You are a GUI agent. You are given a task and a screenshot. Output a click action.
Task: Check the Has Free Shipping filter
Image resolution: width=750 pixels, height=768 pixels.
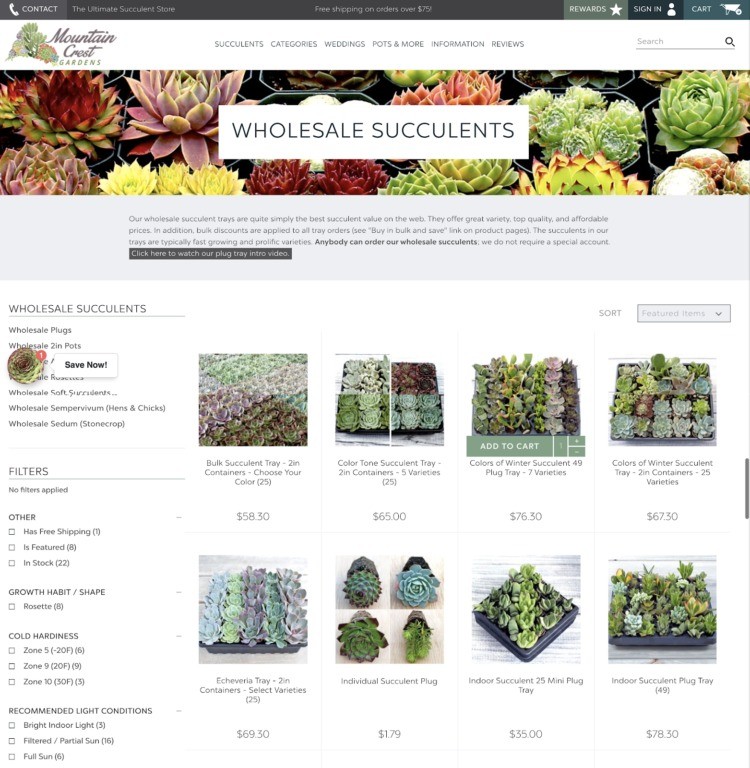tap(12, 532)
